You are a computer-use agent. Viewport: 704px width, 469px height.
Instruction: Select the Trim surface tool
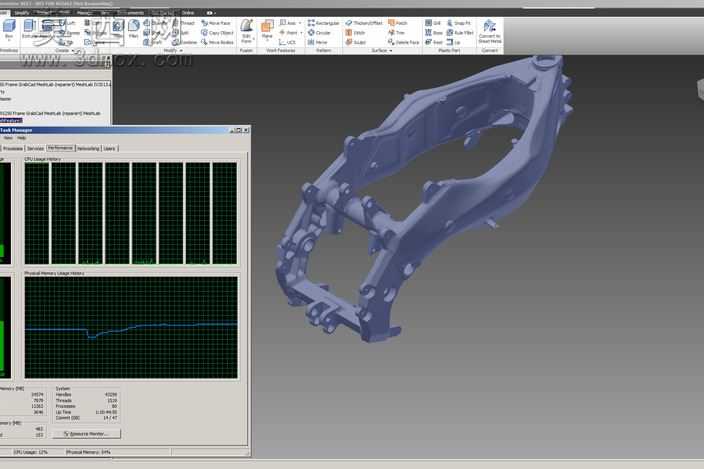(x=396, y=33)
